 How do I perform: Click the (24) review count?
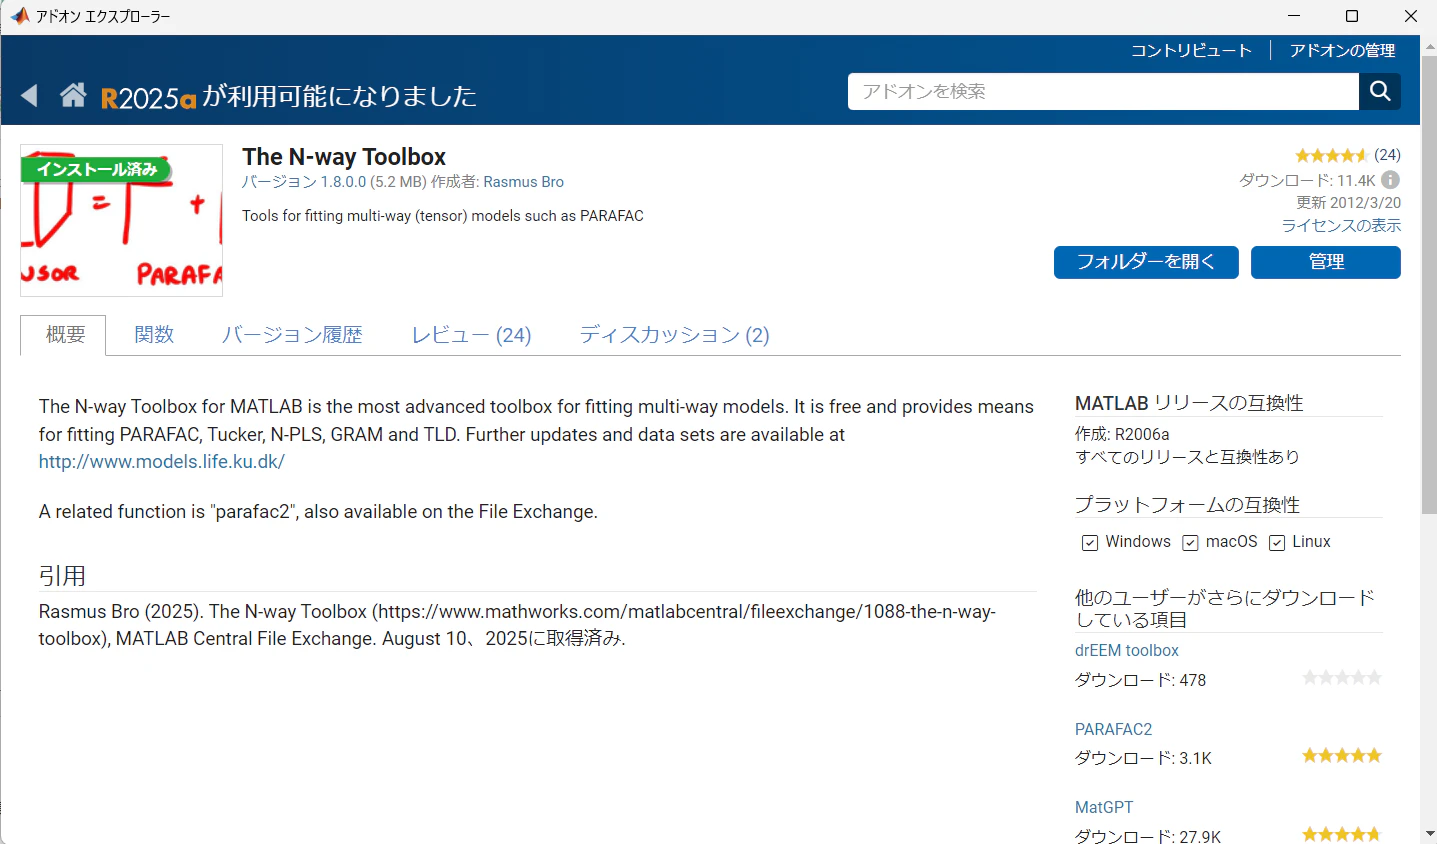pos(1387,155)
